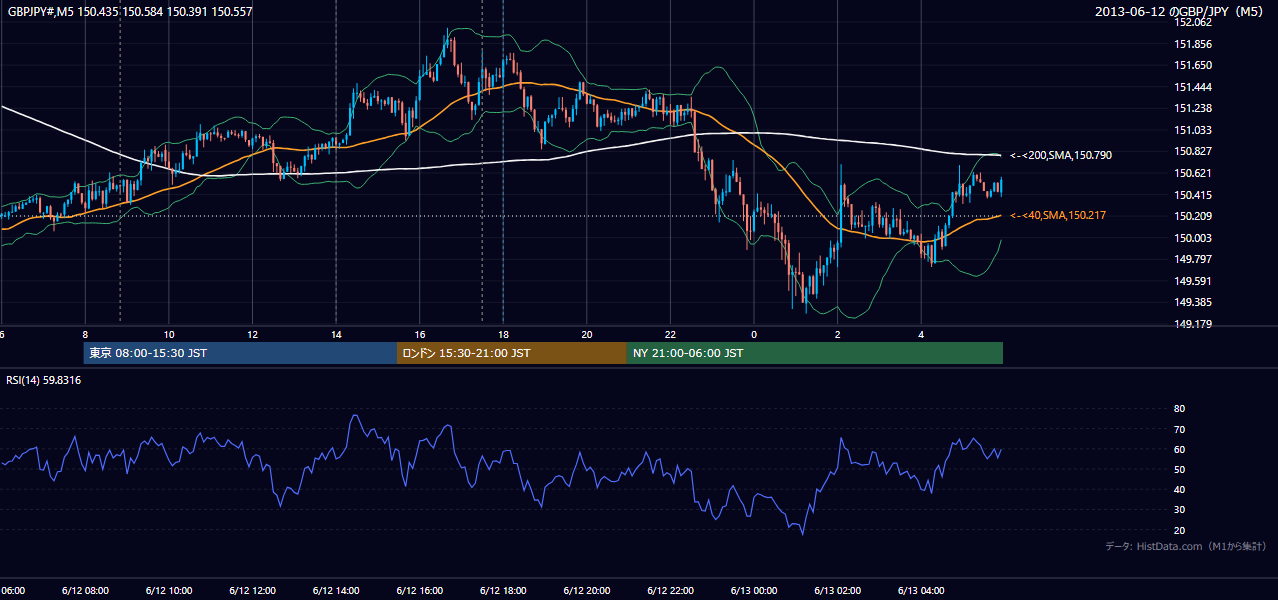Viewport: 1278px width, 600px height.
Task: Click the 149.591 price axis value
Action: pos(1194,281)
